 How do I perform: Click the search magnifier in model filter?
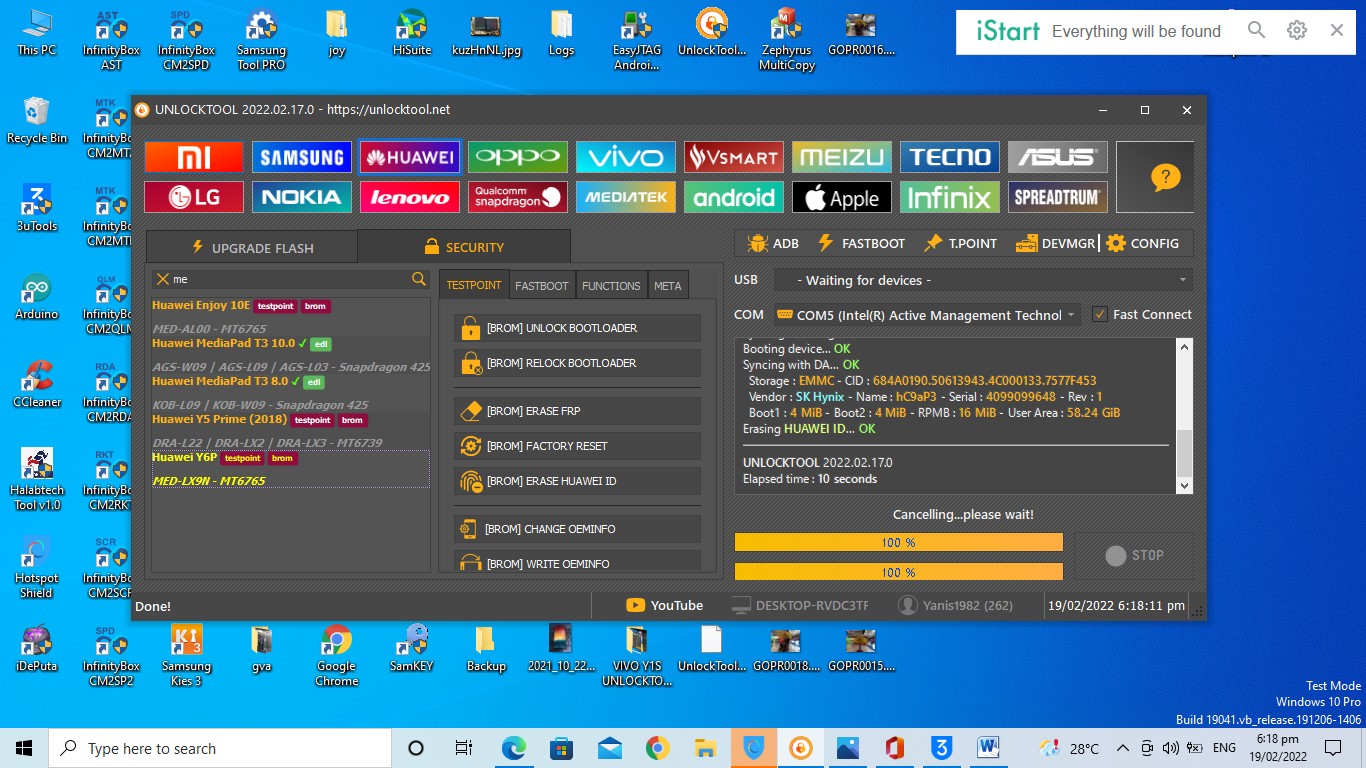[419, 279]
